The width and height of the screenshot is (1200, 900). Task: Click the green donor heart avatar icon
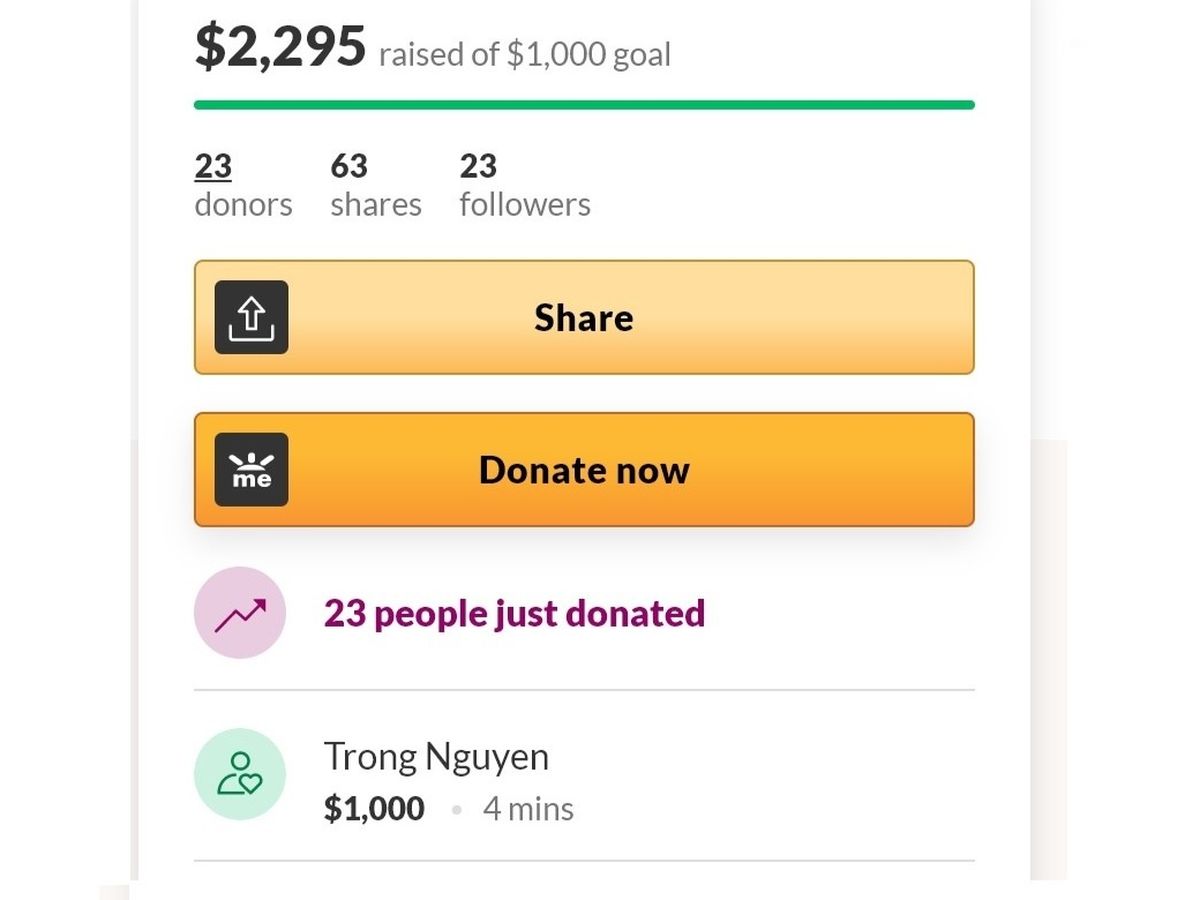point(240,775)
